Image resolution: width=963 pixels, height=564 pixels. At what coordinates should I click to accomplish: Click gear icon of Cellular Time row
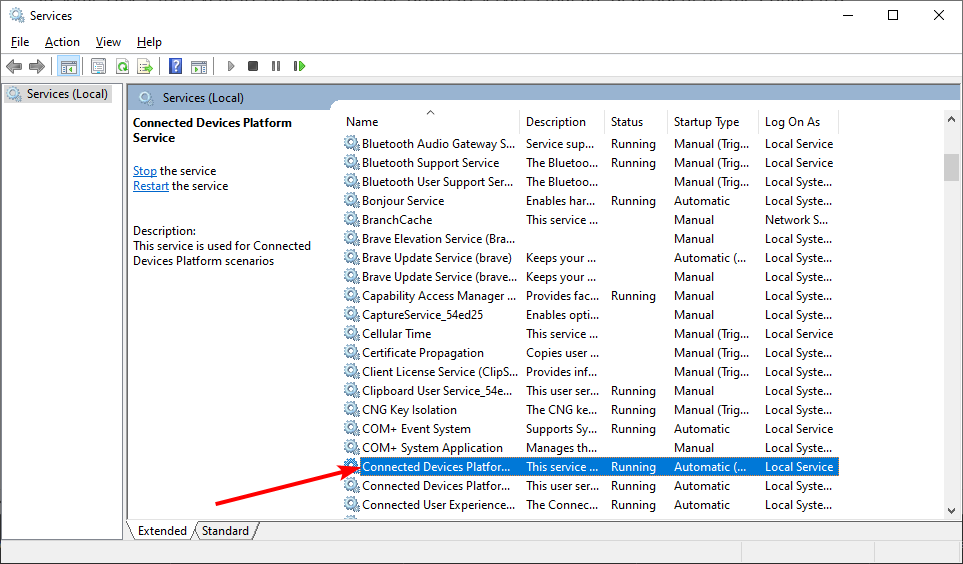pos(351,334)
